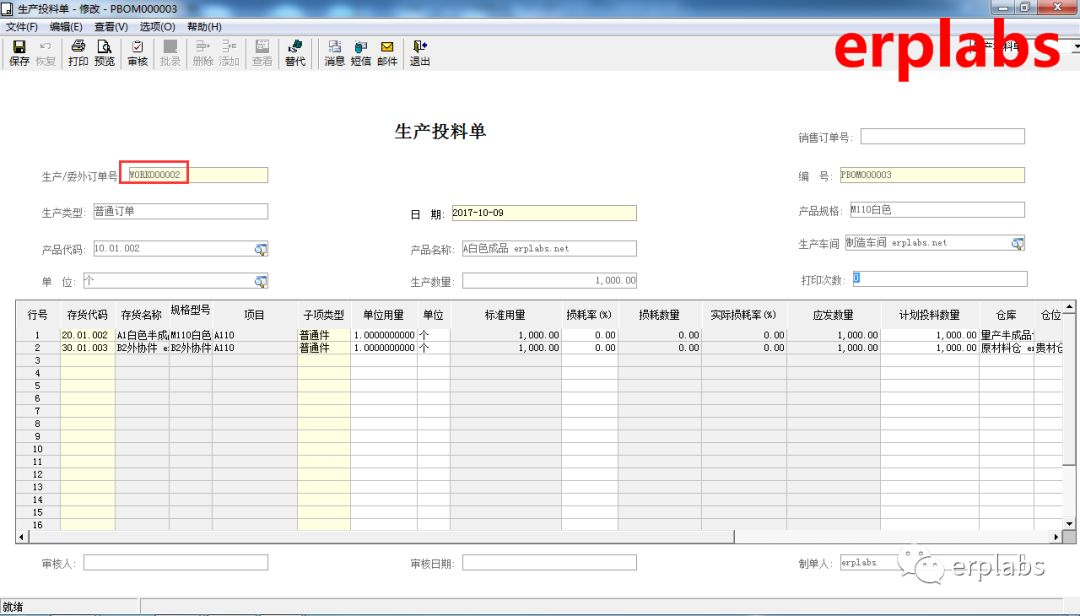Open the 预览 (Preview) toolbar icon
Viewport: 1080px width, 616px height.
pyautogui.click(x=107, y=50)
